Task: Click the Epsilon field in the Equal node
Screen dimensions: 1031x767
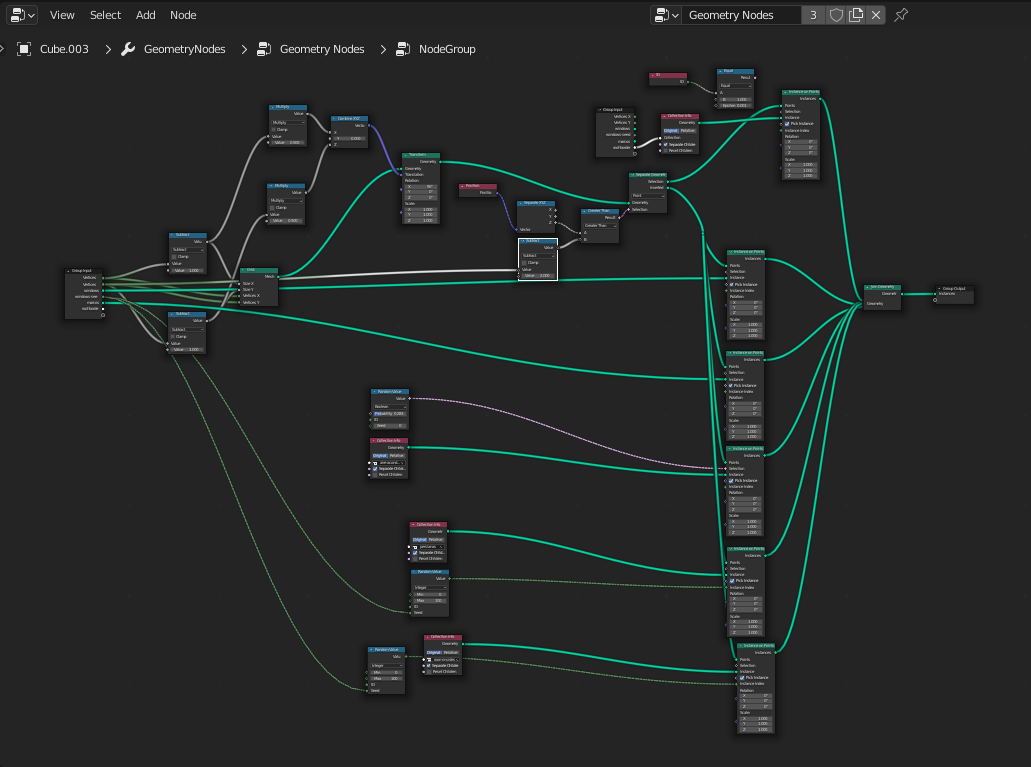Action: [735, 105]
